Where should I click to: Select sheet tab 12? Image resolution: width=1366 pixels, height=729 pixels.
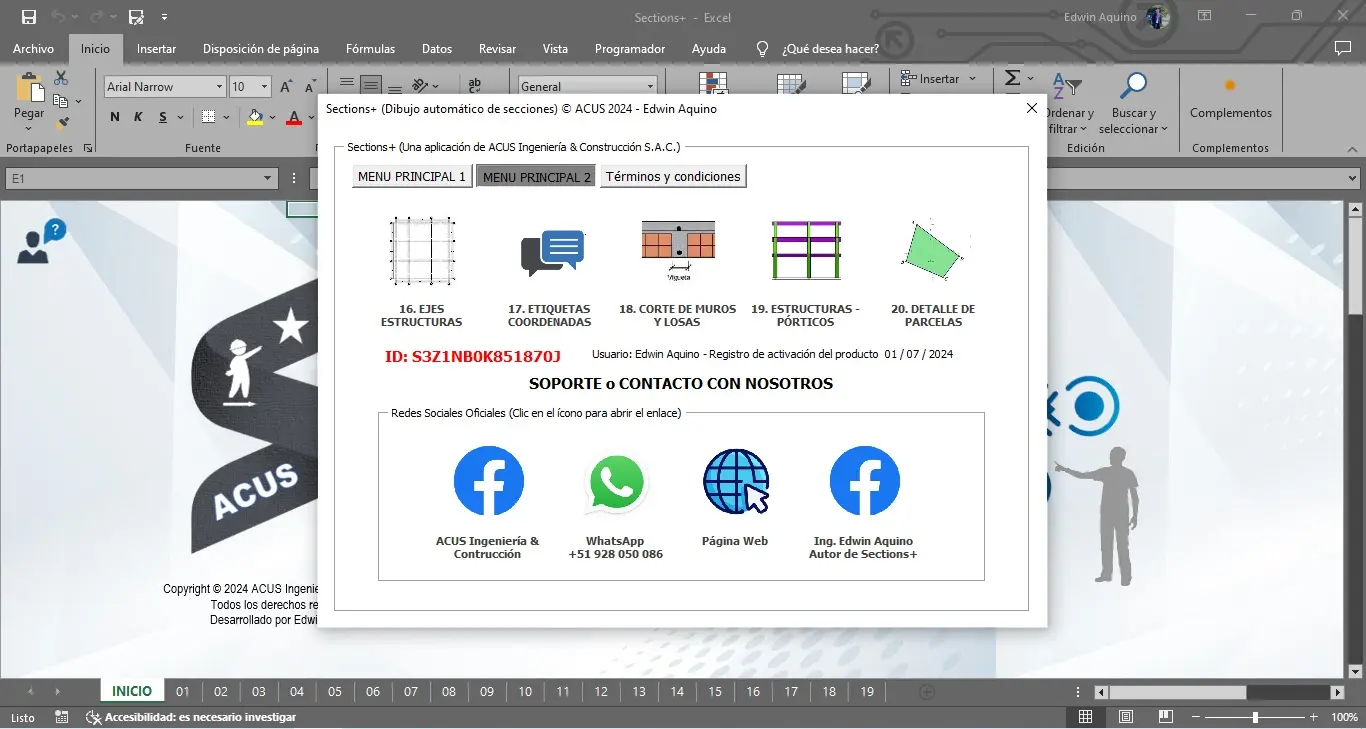click(601, 691)
